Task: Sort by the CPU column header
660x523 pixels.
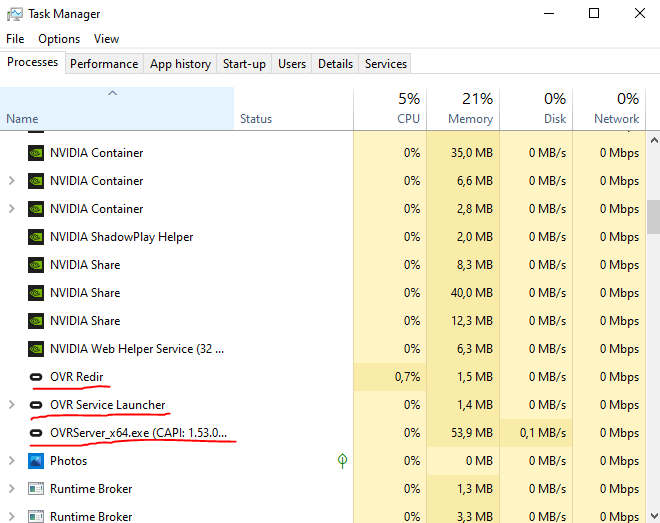Action: click(x=390, y=109)
